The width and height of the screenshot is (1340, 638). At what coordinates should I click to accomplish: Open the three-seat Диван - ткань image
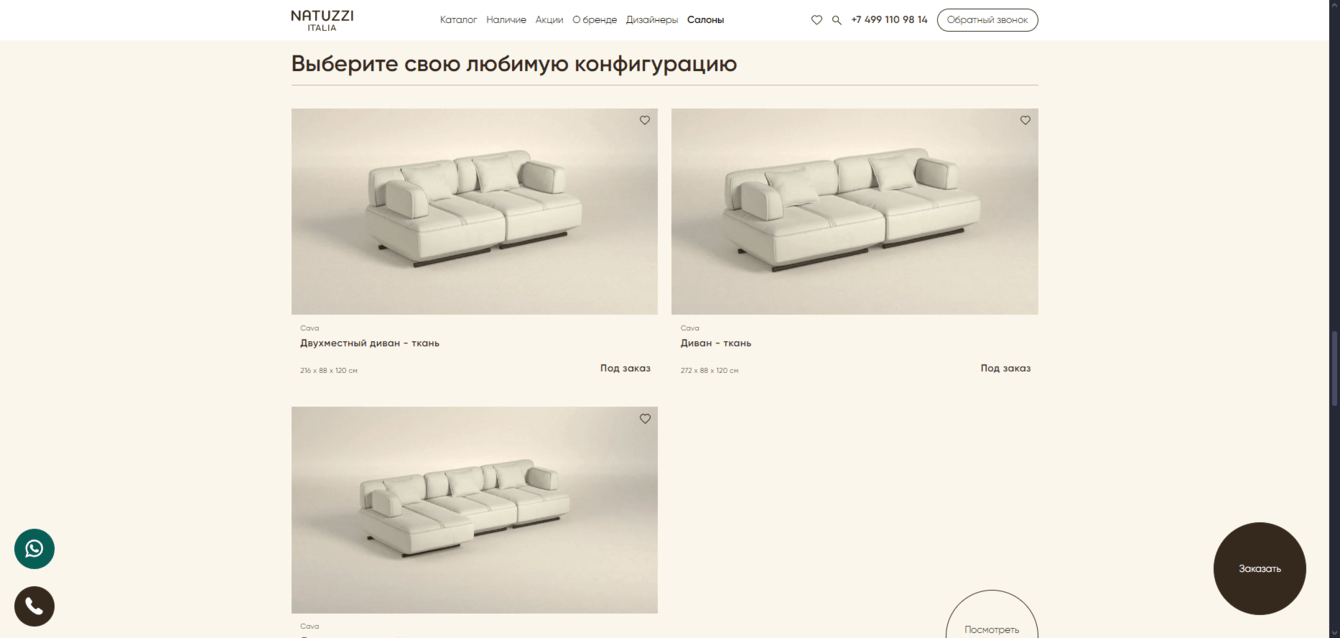tap(855, 212)
